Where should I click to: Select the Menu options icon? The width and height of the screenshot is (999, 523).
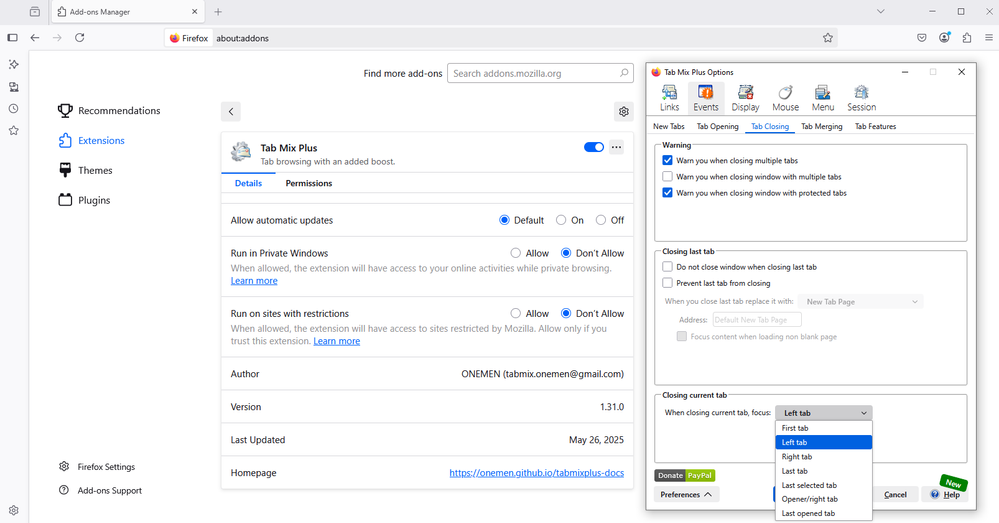(823, 98)
